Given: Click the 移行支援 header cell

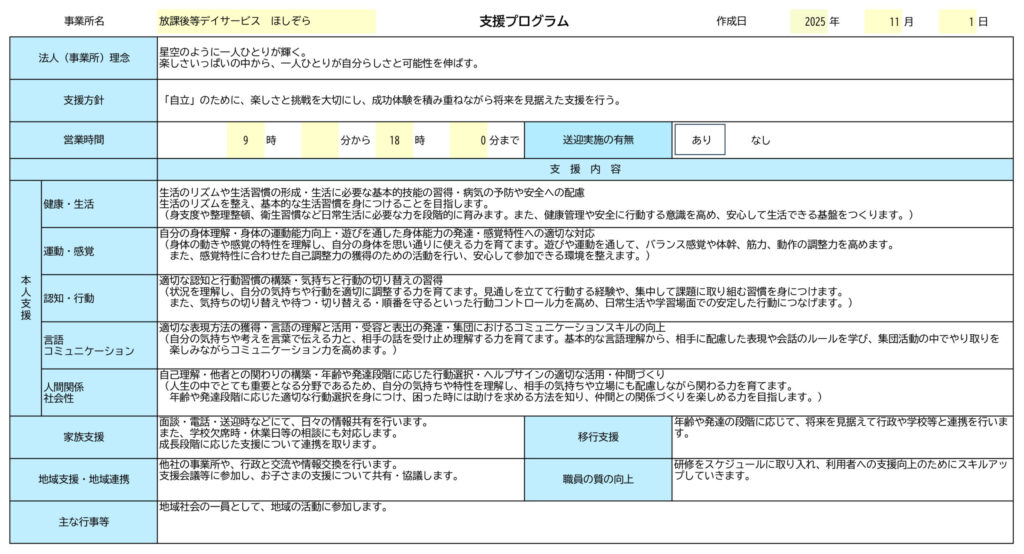Looking at the screenshot, I should [597, 437].
